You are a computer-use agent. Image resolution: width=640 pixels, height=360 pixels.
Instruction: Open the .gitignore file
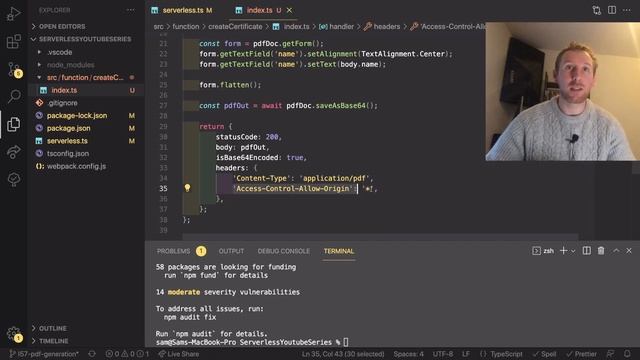(62, 103)
